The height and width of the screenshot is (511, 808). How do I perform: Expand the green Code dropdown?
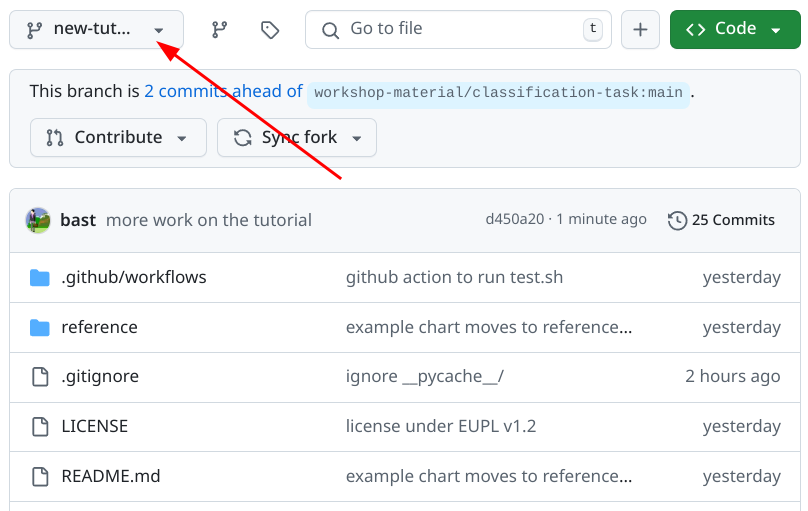[x=735, y=30]
